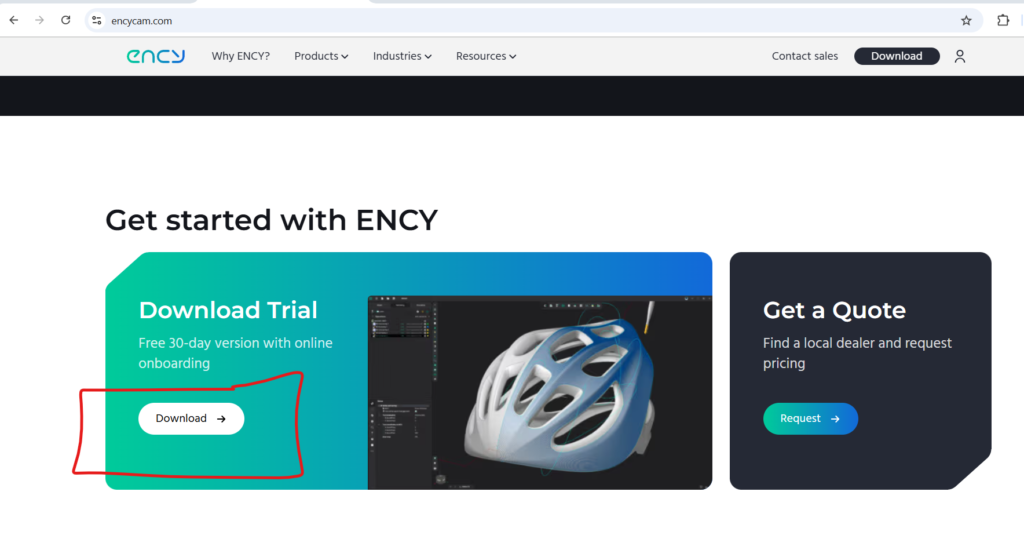This screenshot has height=539, width=1024.
Task: Click the Get a Quote card heading
Action: [x=834, y=310]
